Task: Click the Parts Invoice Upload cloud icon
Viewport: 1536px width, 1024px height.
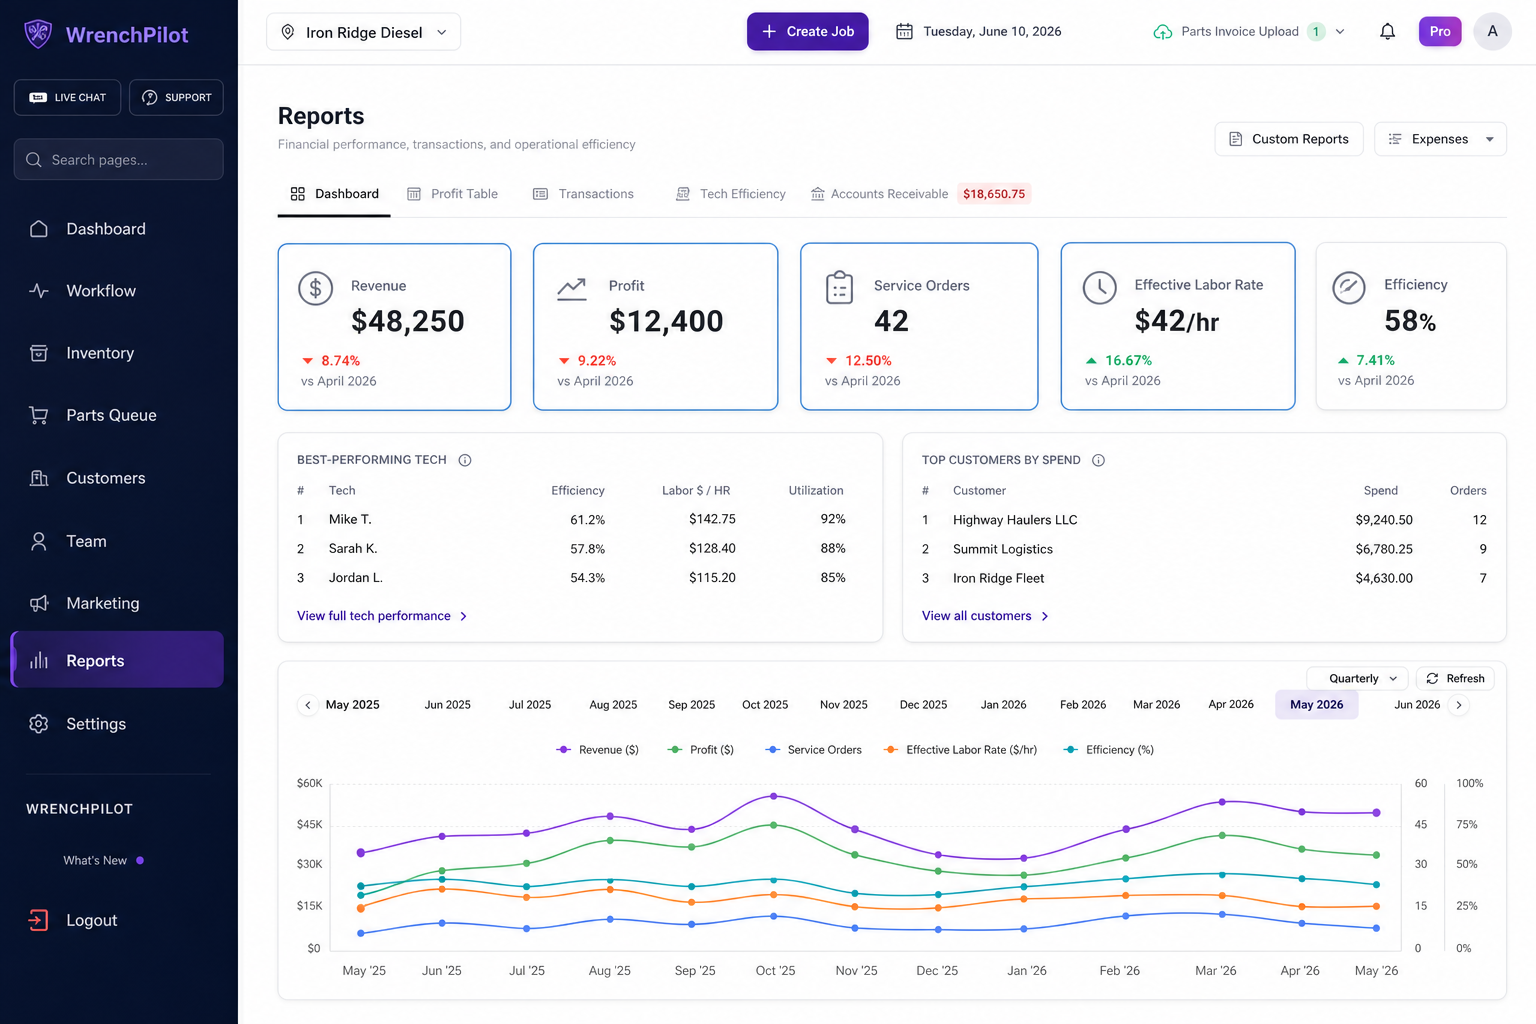Action: tap(1163, 32)
